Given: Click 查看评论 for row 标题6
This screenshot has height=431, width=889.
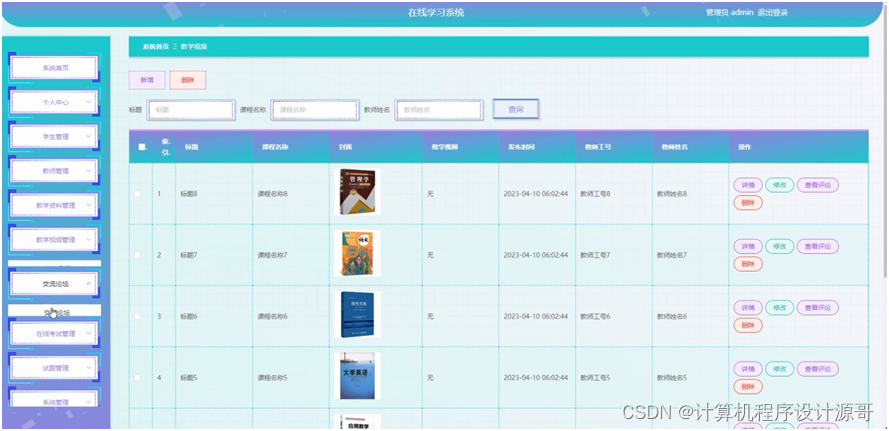Looking at the screenshot, I should point(818,307).
